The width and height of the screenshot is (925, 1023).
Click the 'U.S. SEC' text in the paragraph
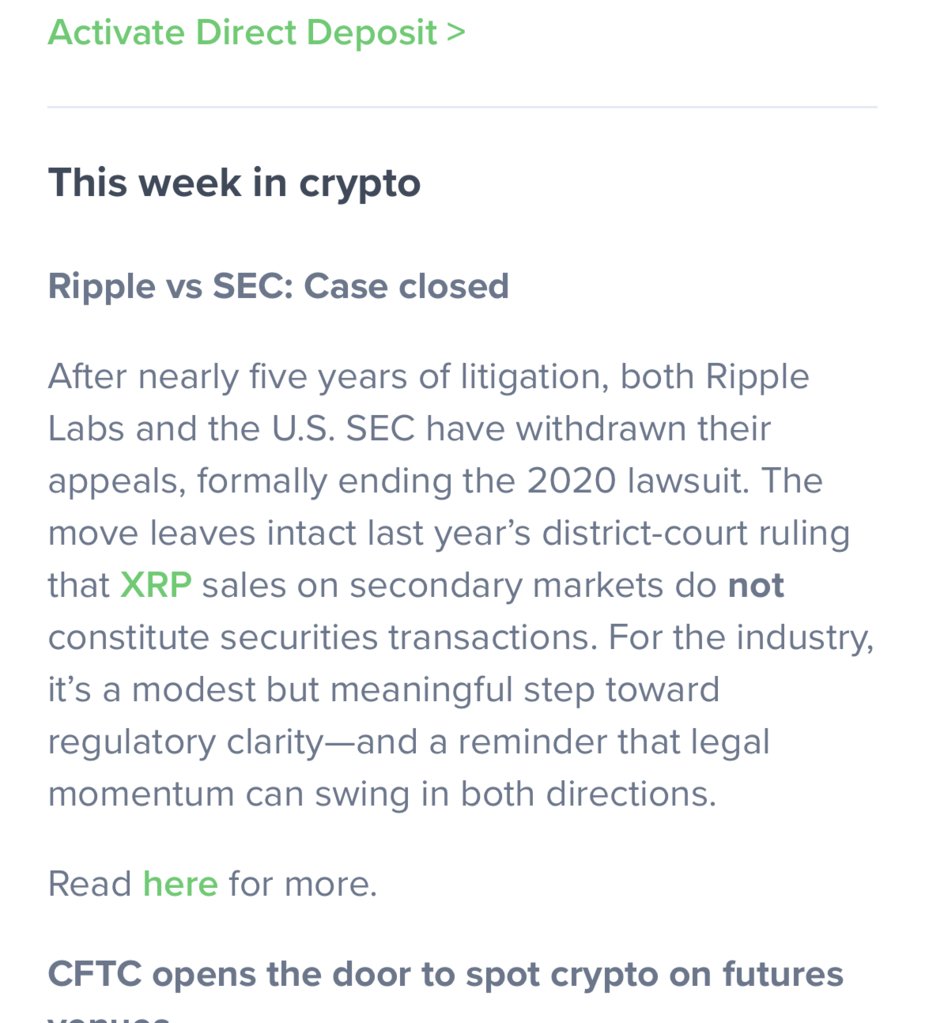[343, 429]
